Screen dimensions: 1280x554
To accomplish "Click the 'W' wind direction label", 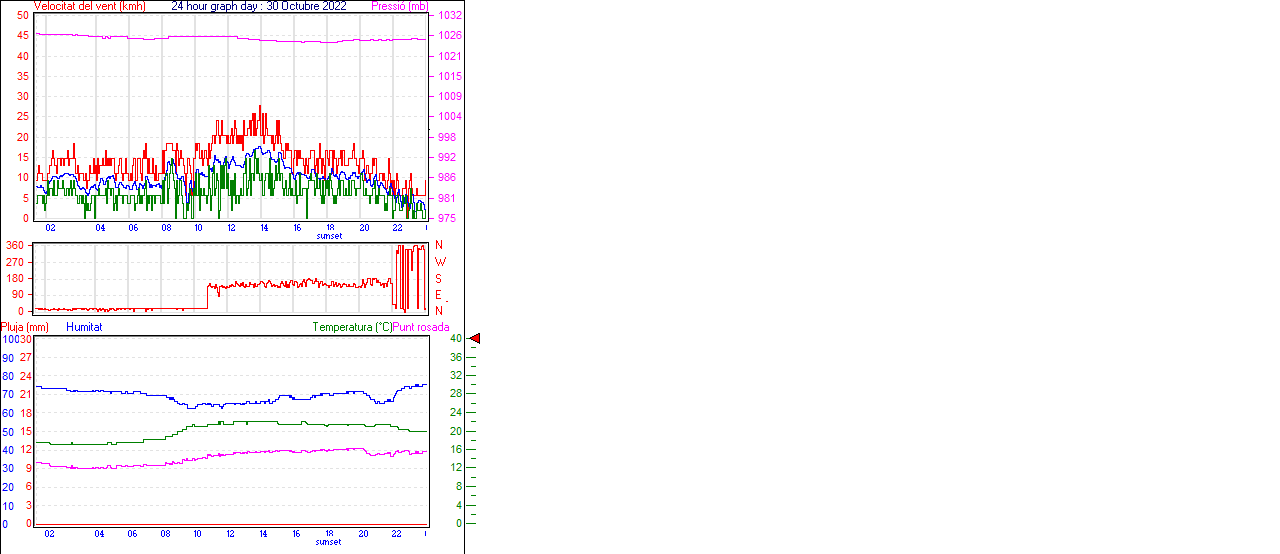I will tap(440, 262).
